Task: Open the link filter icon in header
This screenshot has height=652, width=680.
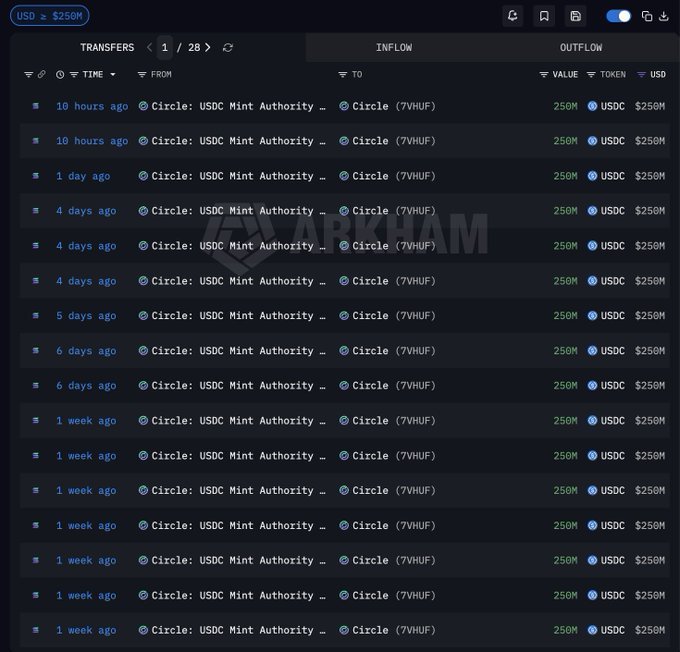Action: (41, 75)
